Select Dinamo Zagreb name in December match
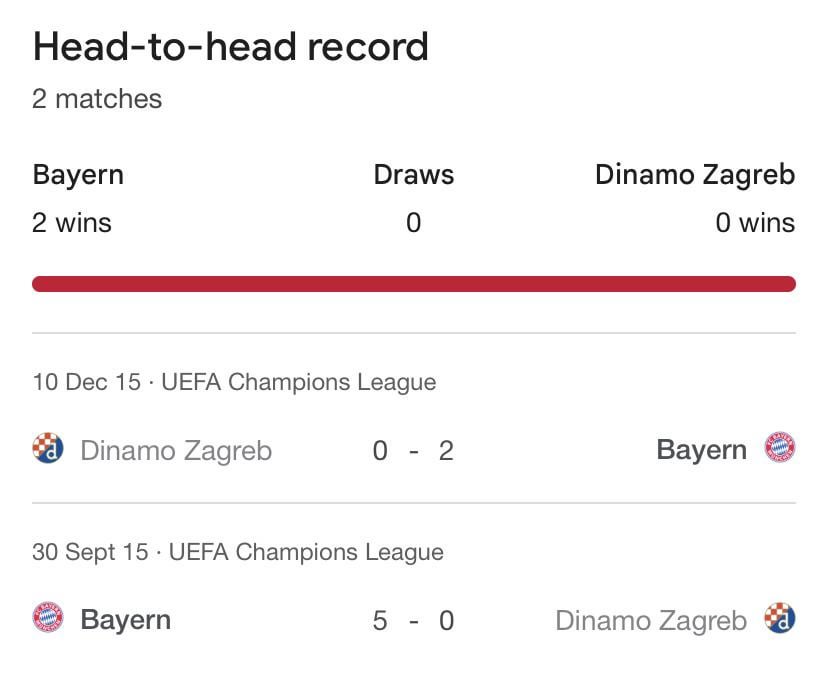Image resolution: width=815 pixels, height=684 pixels. pyautogui.click(x=176, y=450)
